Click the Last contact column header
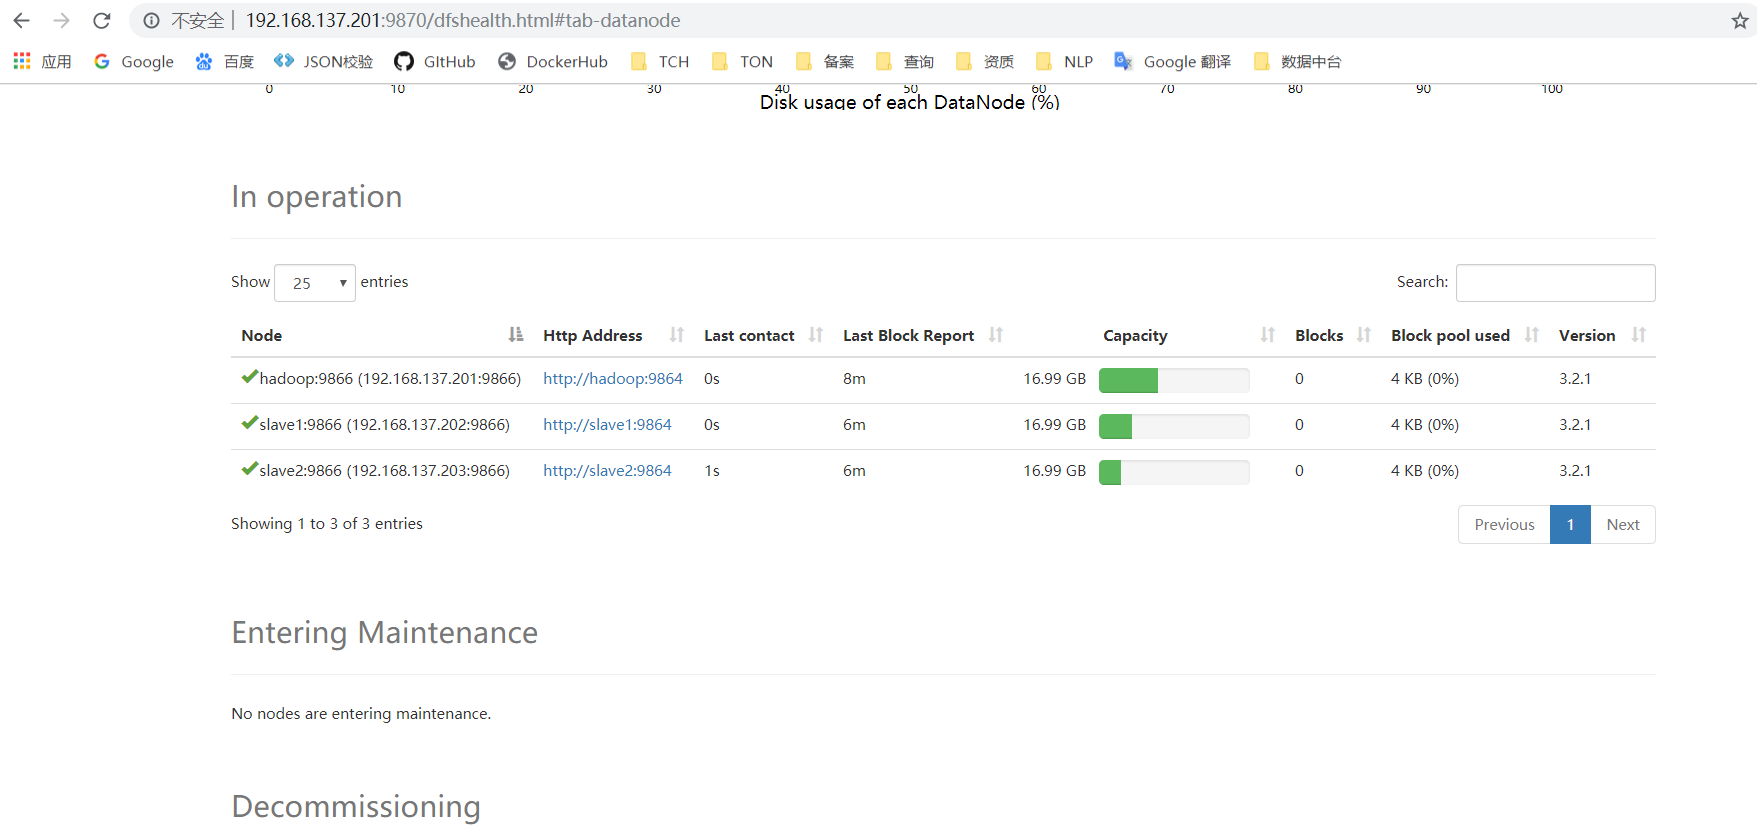This screenshot has width=1757, height=837. pos(749,336)
